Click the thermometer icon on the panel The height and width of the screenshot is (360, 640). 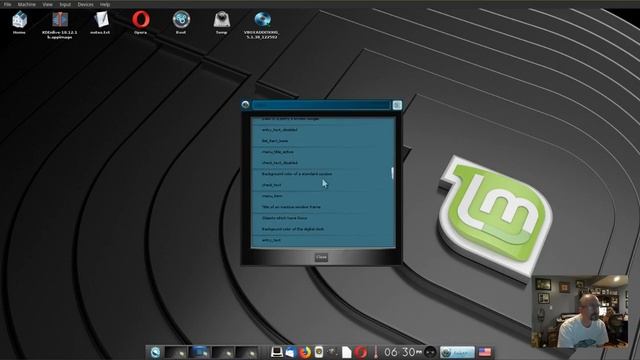click(376, 352)
